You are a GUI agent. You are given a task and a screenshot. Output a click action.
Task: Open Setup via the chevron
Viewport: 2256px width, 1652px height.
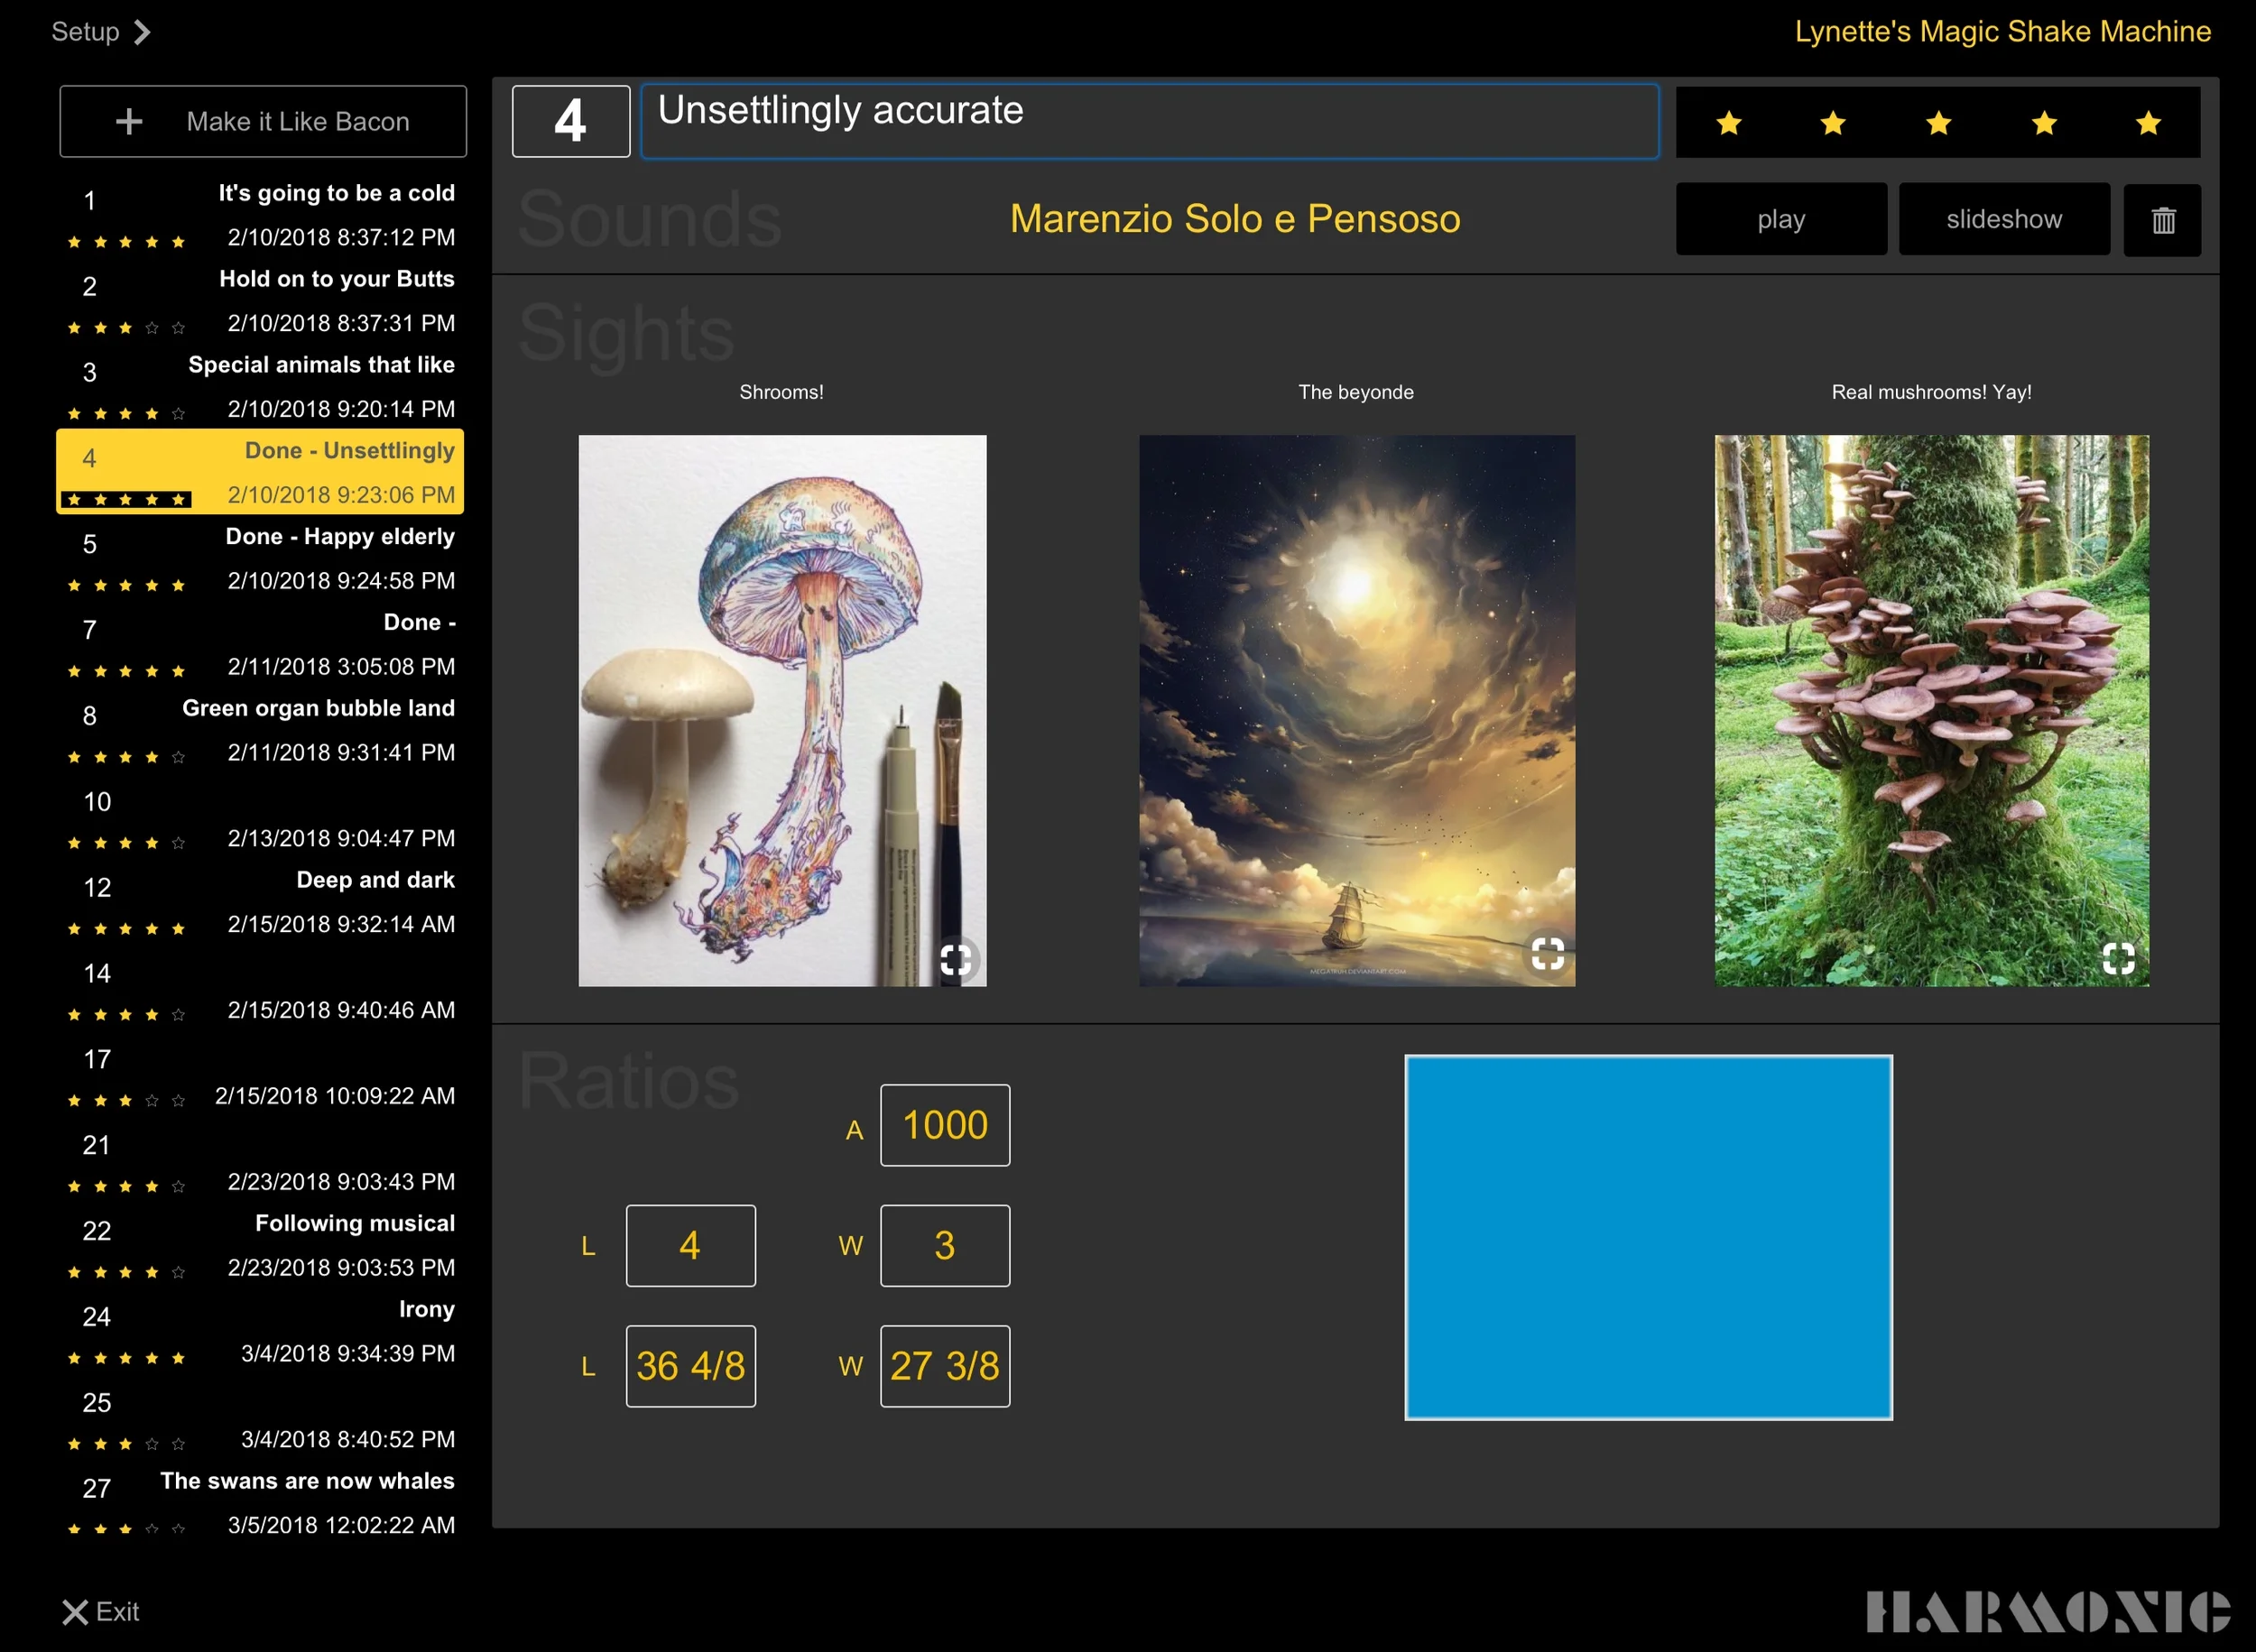143,32
